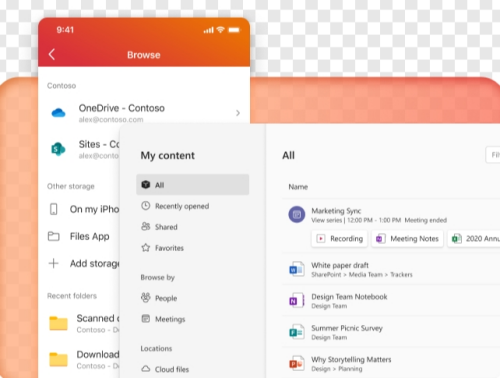Click the People group icon
Viewport: 500px width, 378px height.
[x=146, y=297]
